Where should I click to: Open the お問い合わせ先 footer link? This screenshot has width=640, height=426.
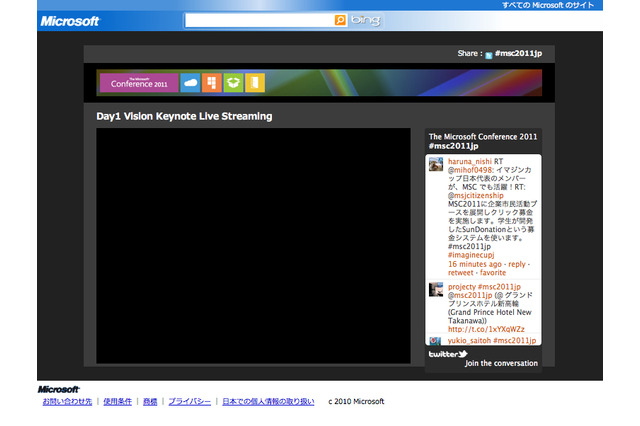pos(67,402)
